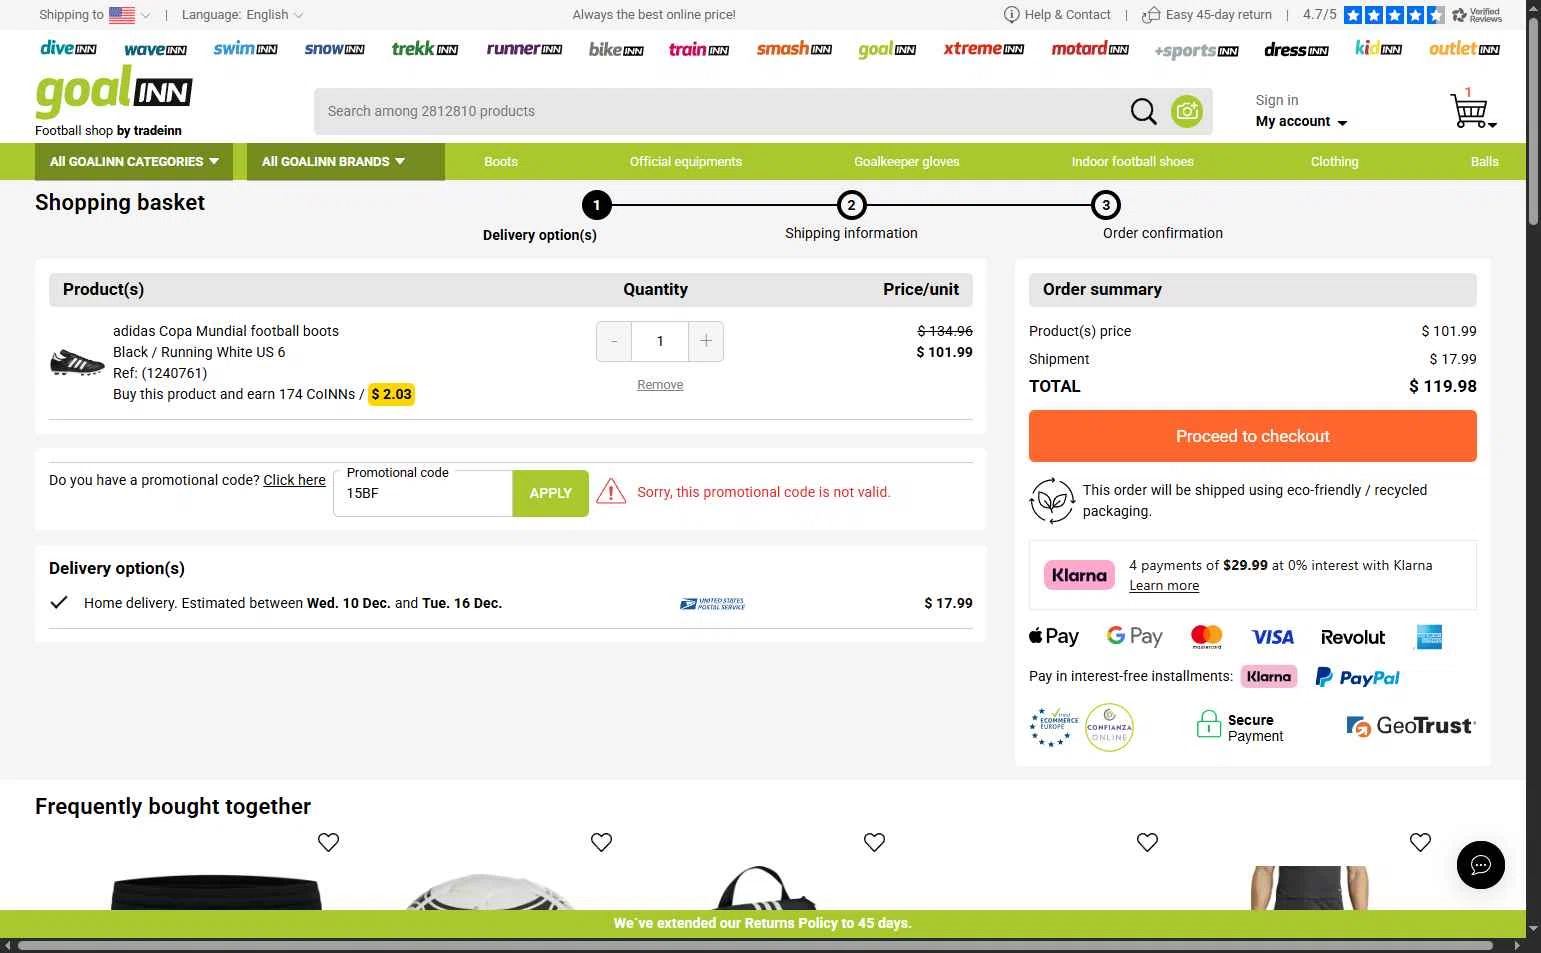Open the Boots category
Viewport: 1541px width, 953px height.
[x=501, y=162]
